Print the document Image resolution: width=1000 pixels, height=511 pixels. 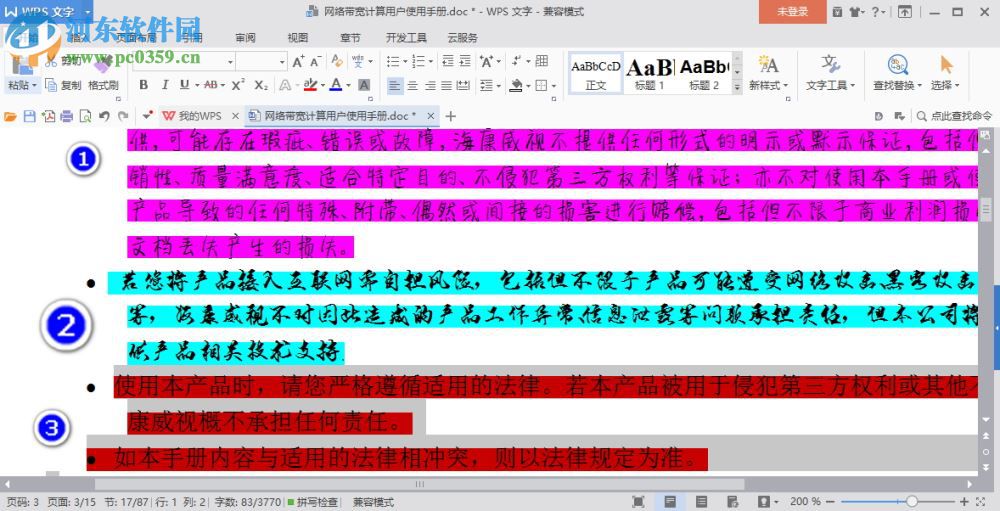pyautogui.click(x=67, y=116)
